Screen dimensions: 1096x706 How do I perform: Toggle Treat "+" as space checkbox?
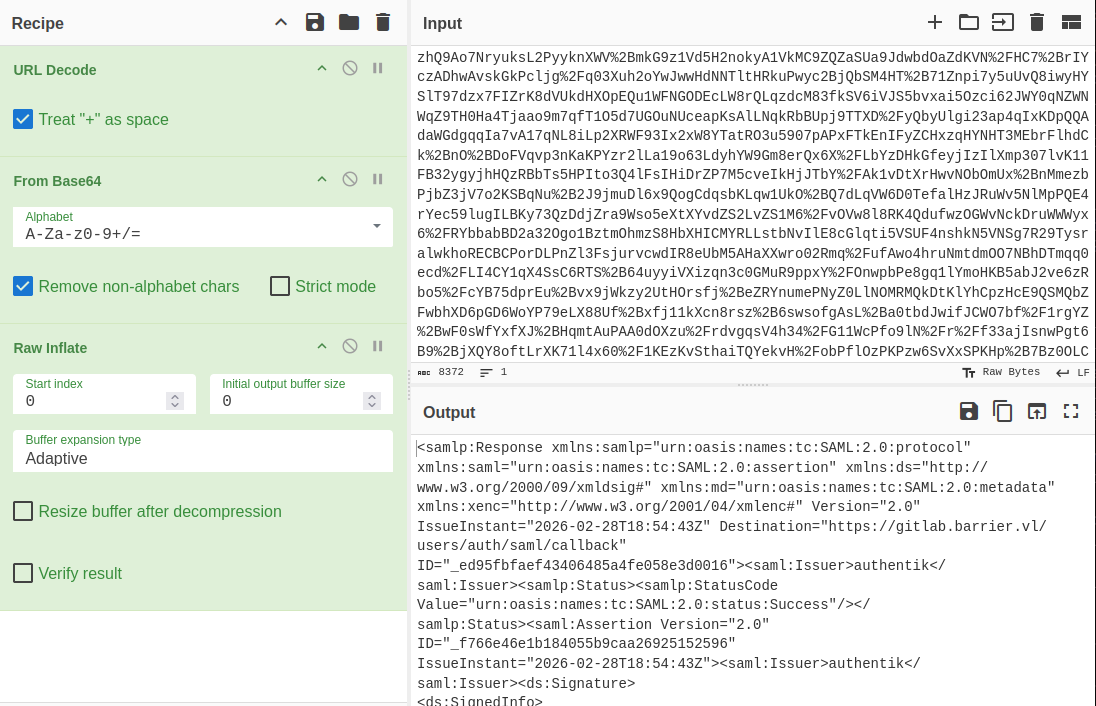point(23,120)
